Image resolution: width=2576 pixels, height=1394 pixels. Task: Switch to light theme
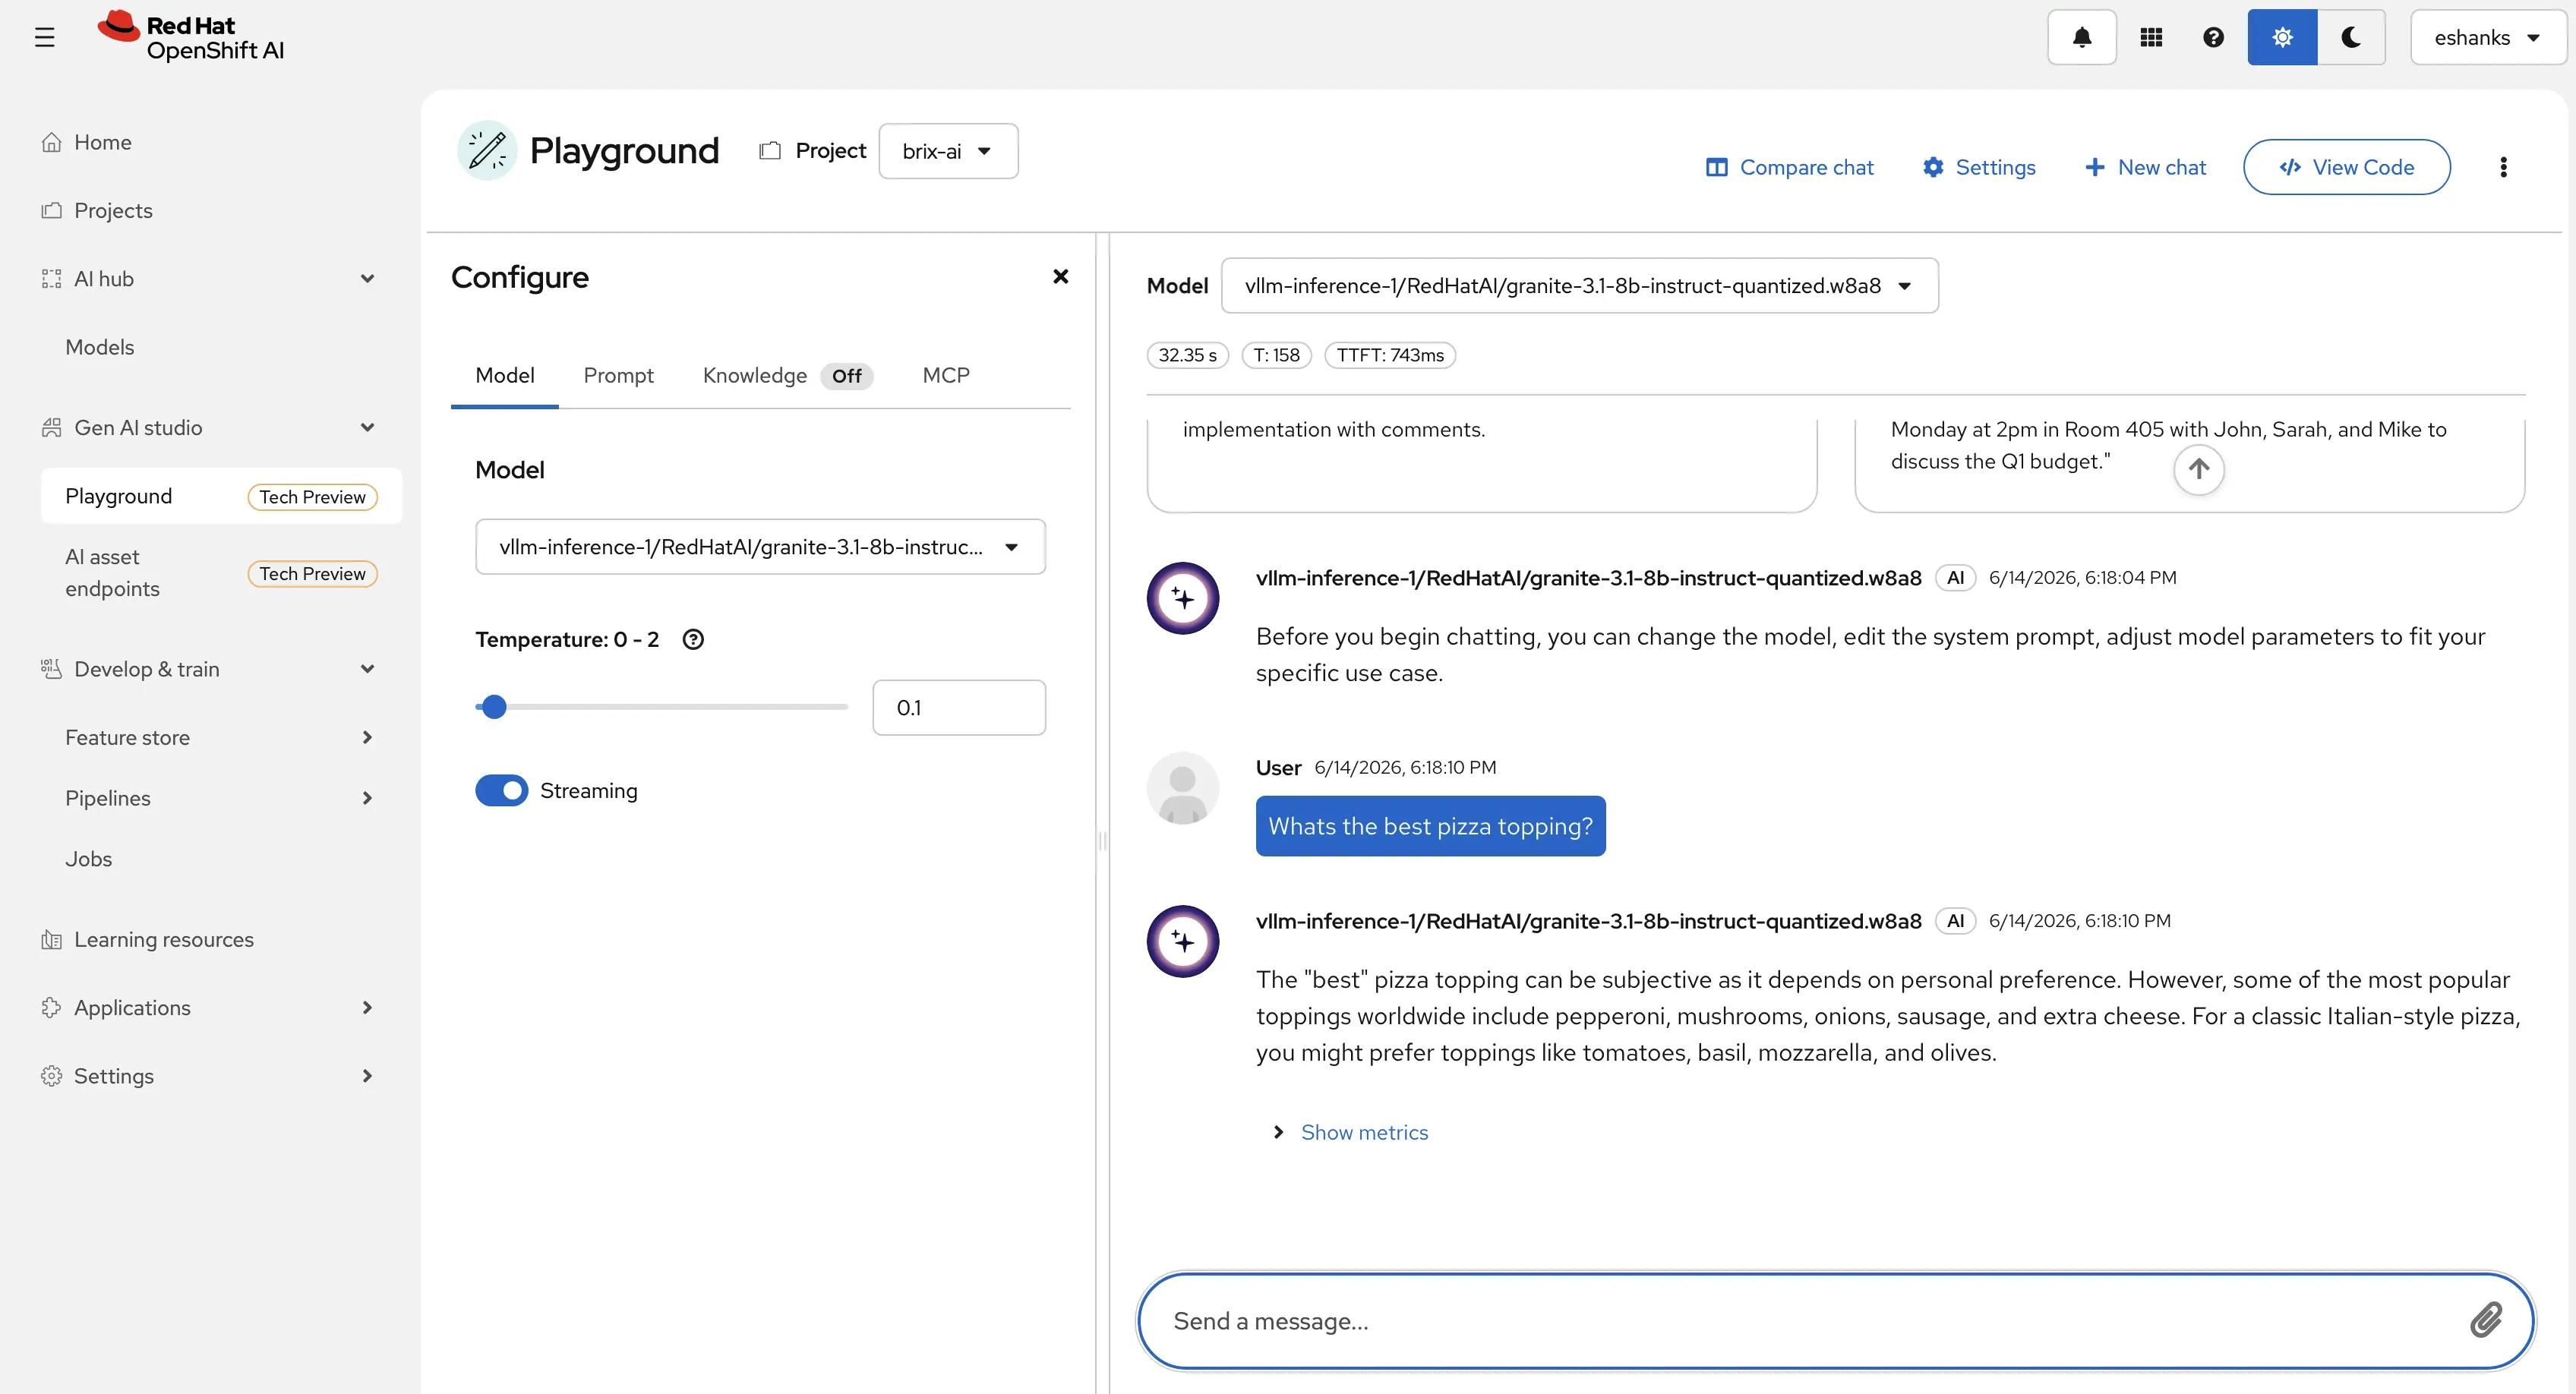click(2282, 37)
